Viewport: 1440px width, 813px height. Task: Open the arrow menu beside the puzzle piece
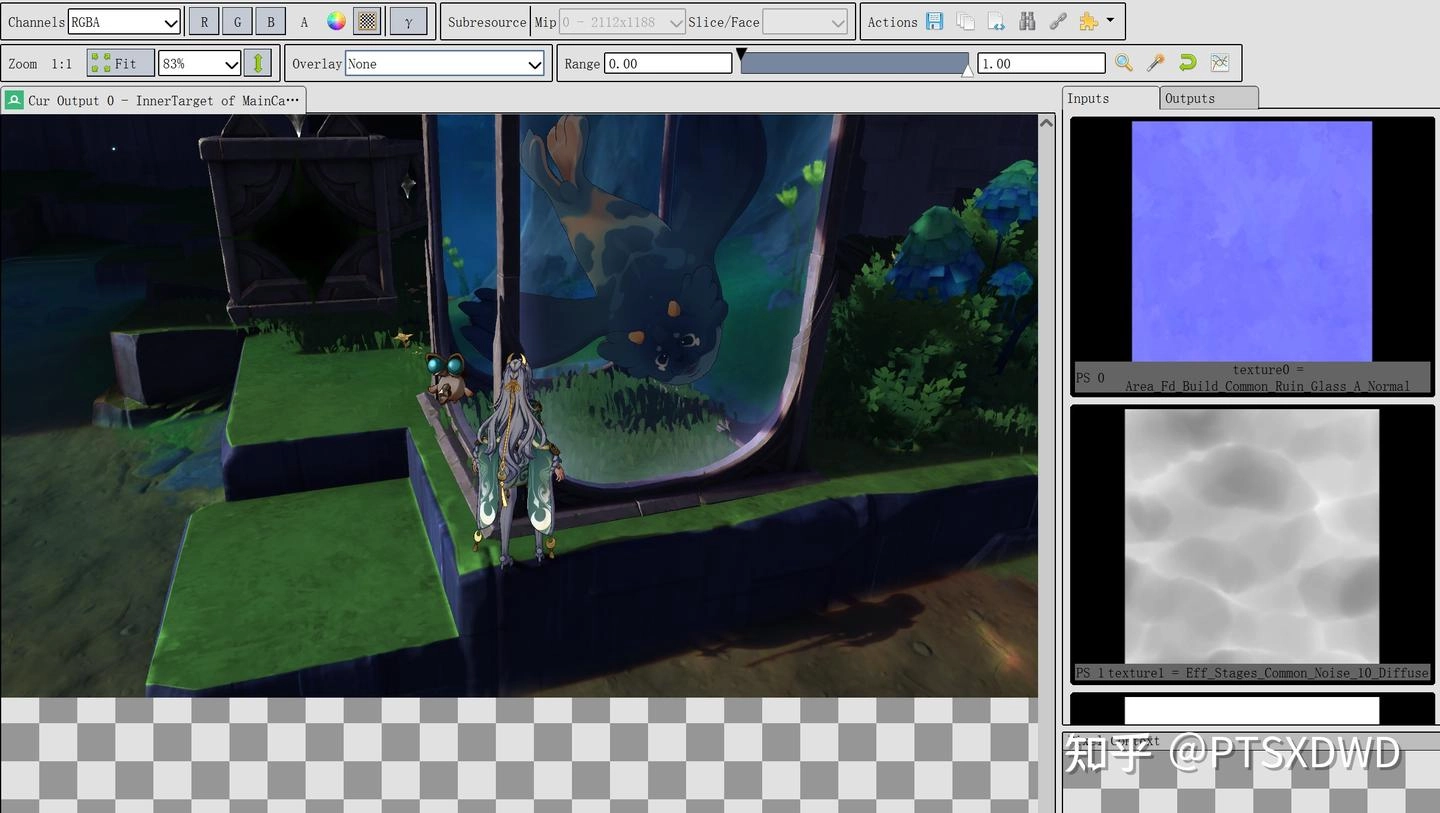[x=1110, y=21]
